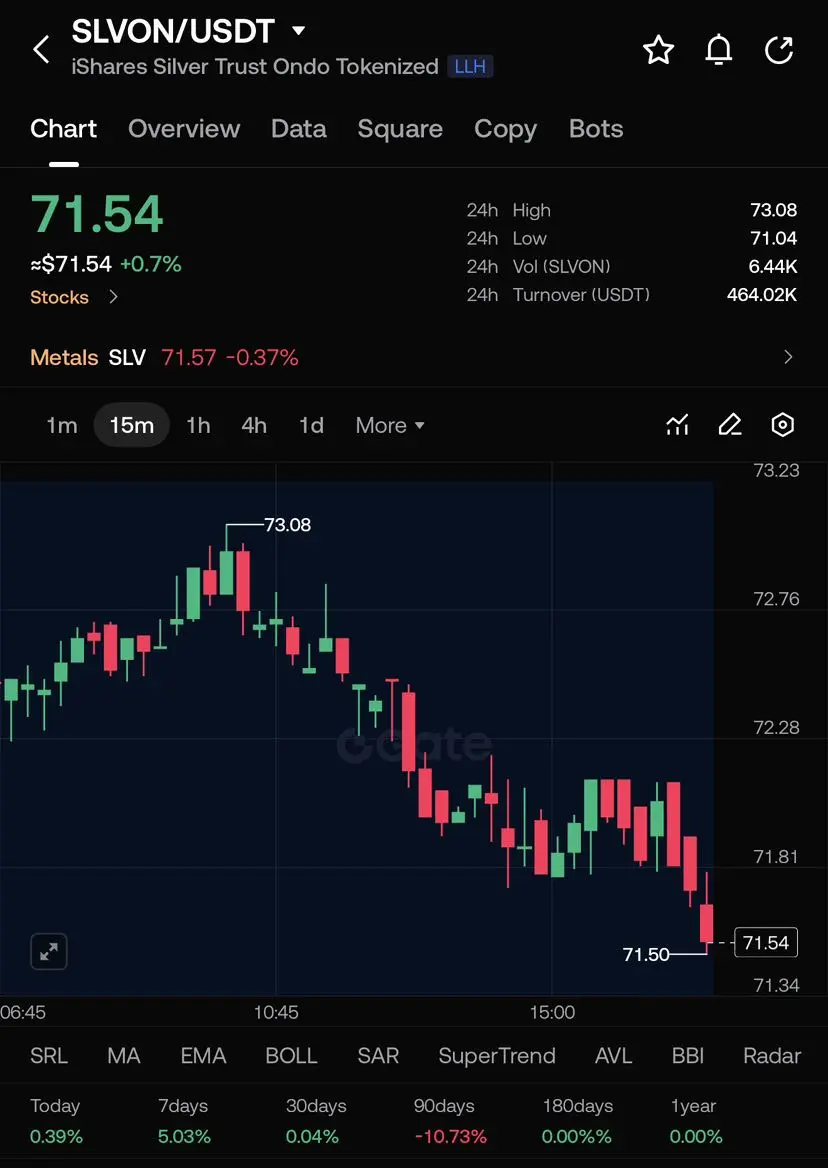The width and height of the screenshot is (828, 1168).
Task: Tap the 24h High value 73.08
Action: tap(774, 210)
